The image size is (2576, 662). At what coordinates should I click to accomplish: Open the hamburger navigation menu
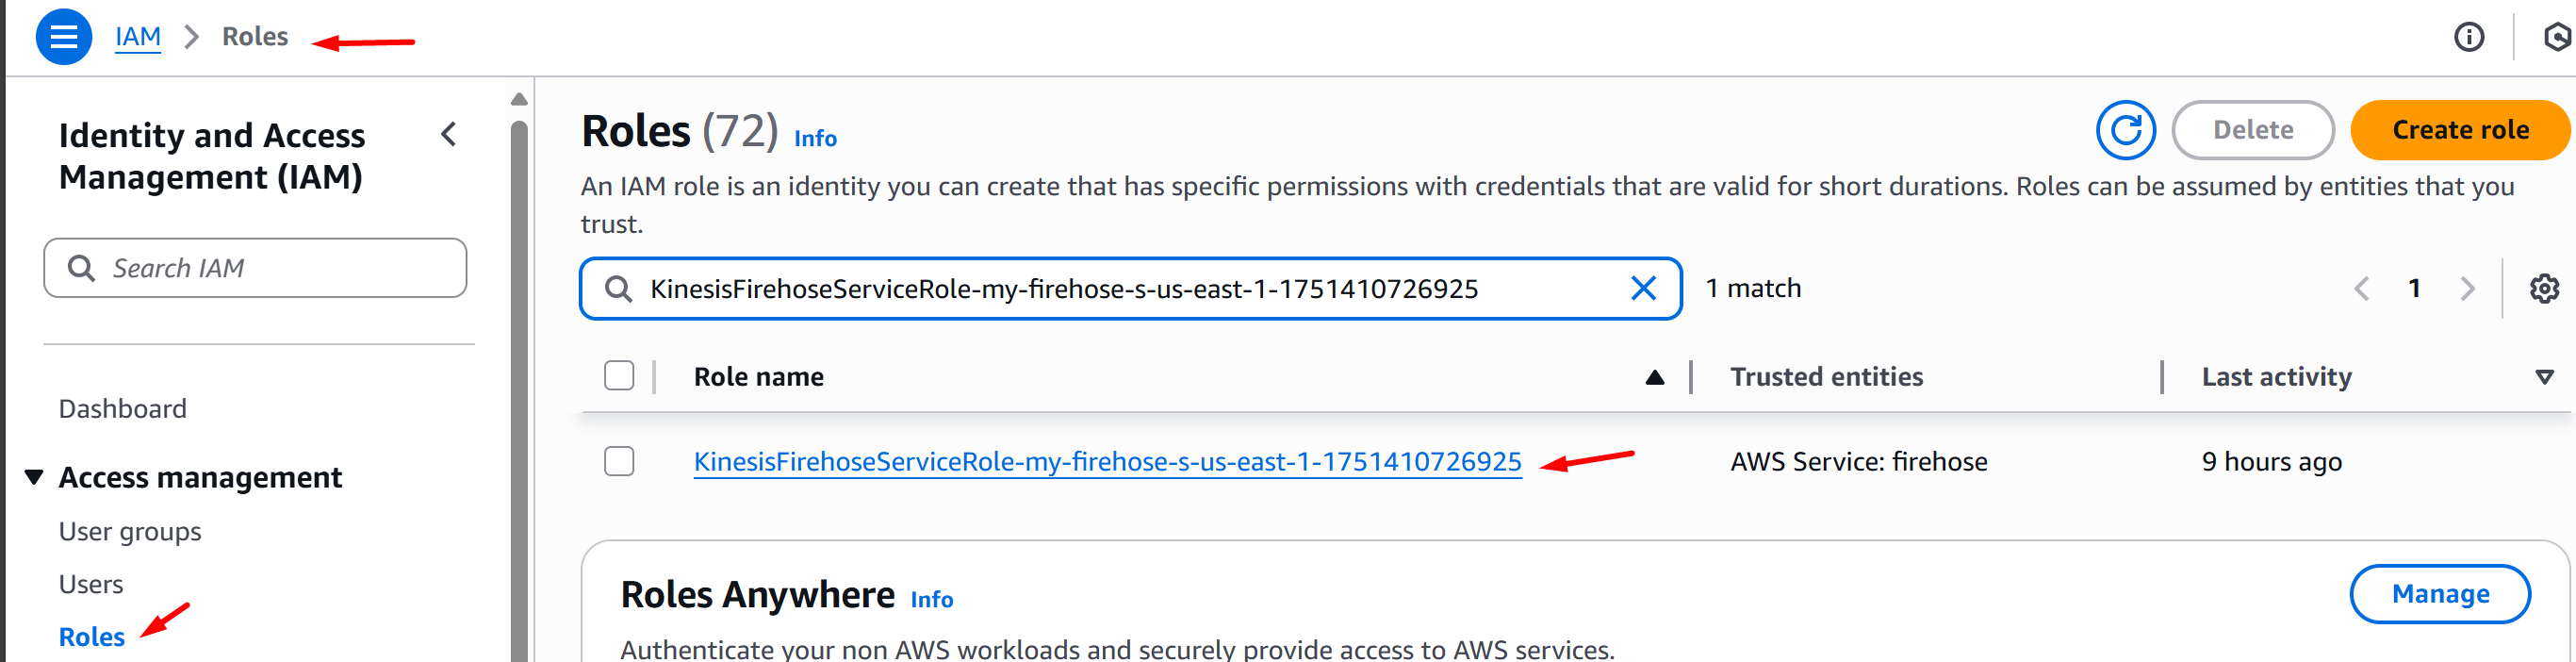(64, 37)
